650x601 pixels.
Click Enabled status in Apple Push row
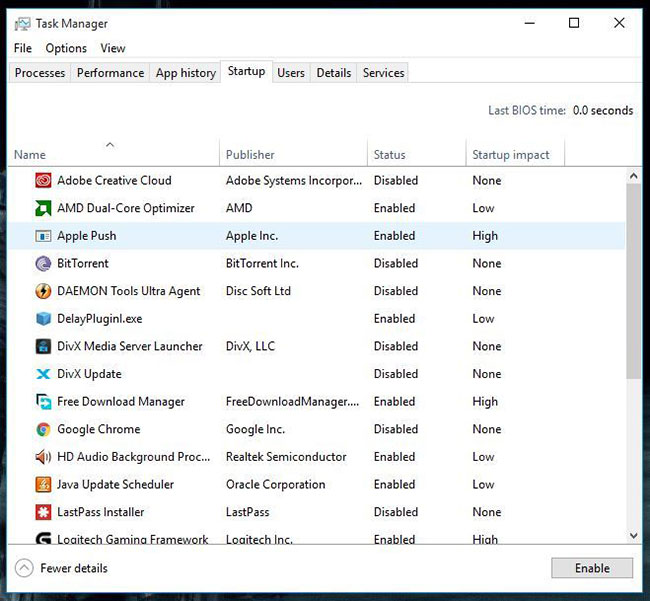pyautogui.click(x=394, y=236)
